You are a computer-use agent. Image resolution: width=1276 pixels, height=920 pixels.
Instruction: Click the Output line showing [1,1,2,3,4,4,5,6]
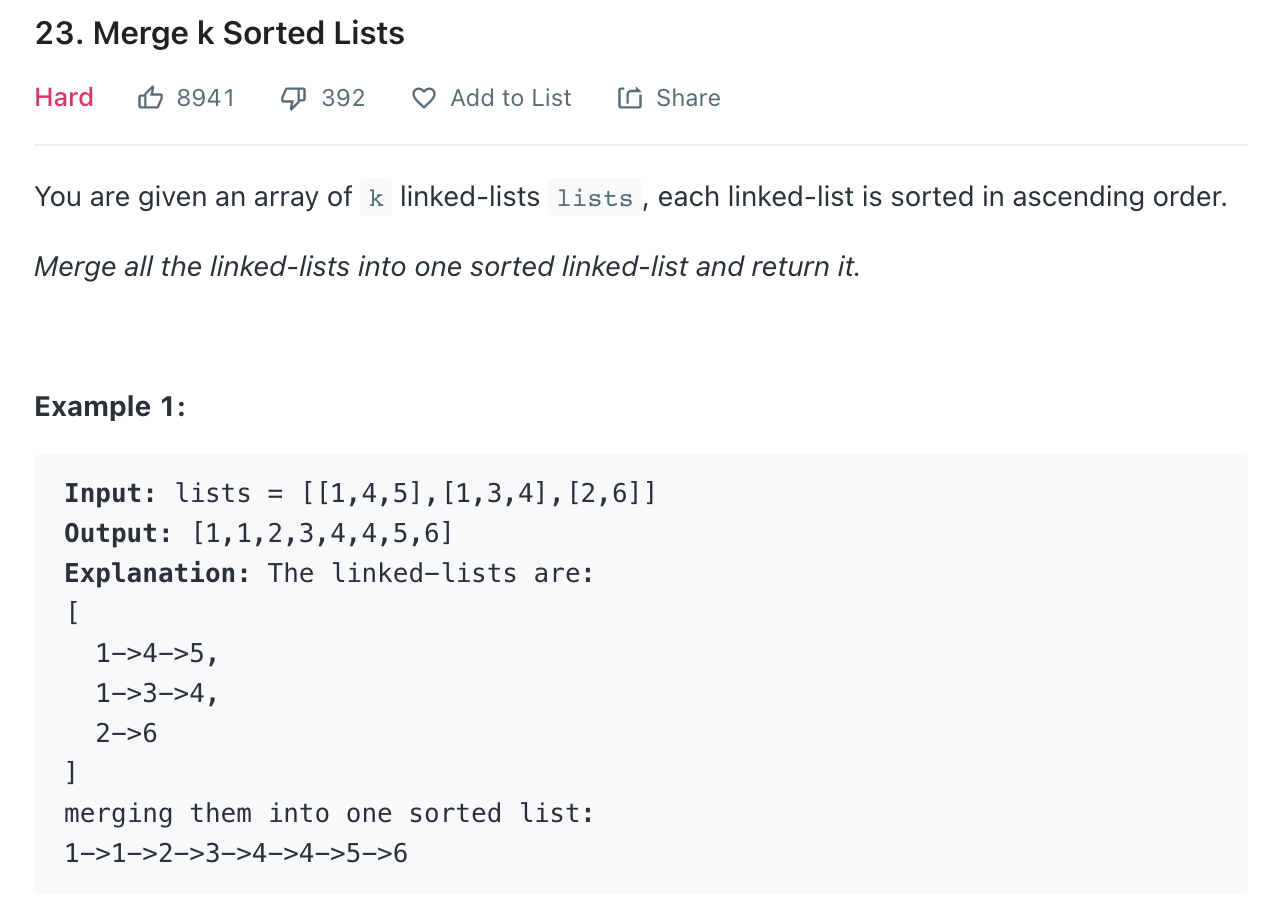(259, 533)
